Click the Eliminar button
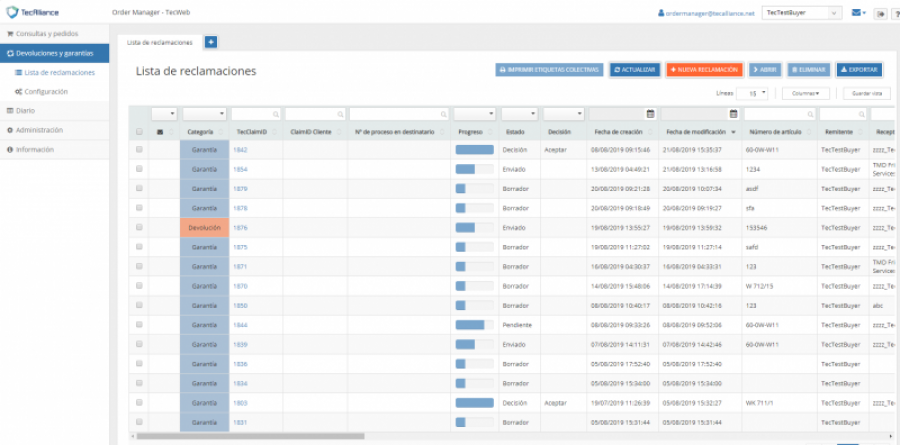This screenshot has width=900, height=445. (809, 69)
